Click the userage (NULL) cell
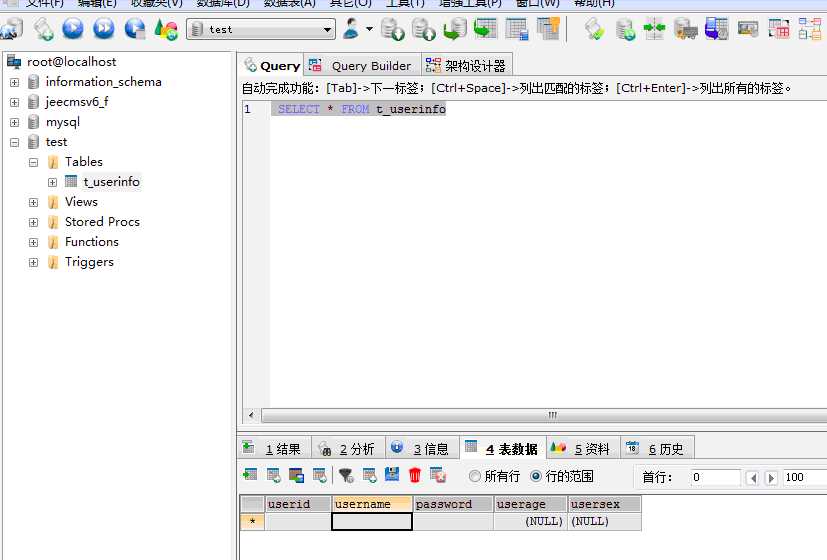The height and width of the screenshot is (560, 827). 531,522
